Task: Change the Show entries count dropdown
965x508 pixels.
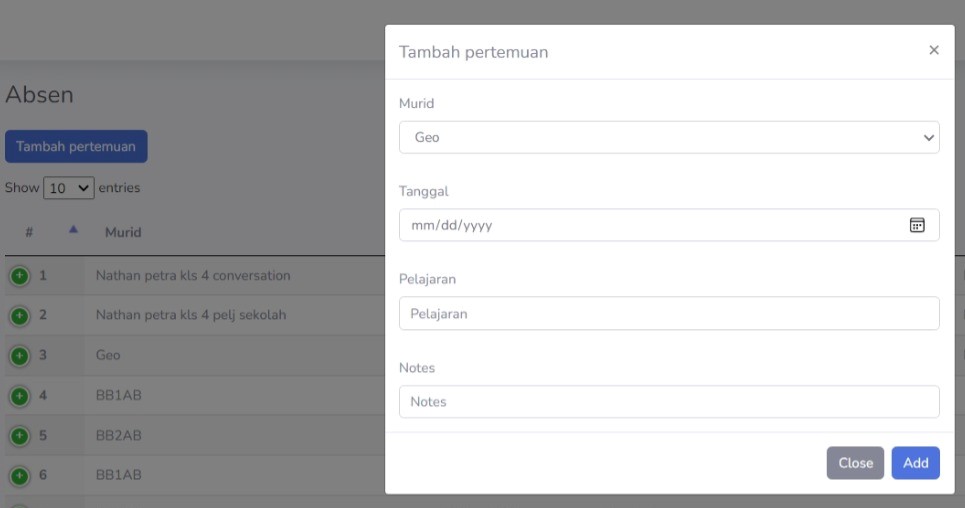Action: point(69,188)
